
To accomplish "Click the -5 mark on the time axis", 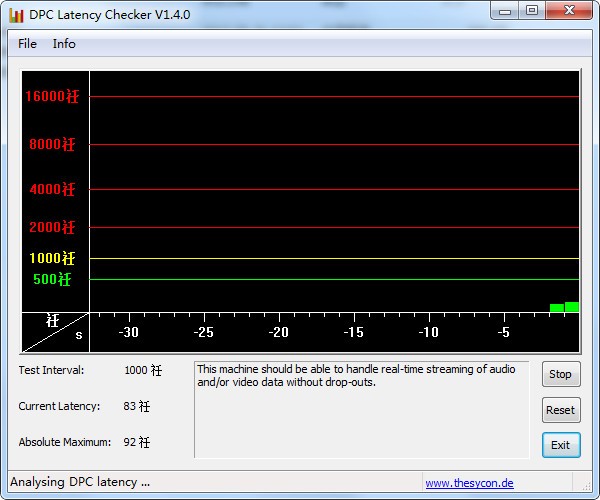I will pyautogui.click(x=504, y=332).
